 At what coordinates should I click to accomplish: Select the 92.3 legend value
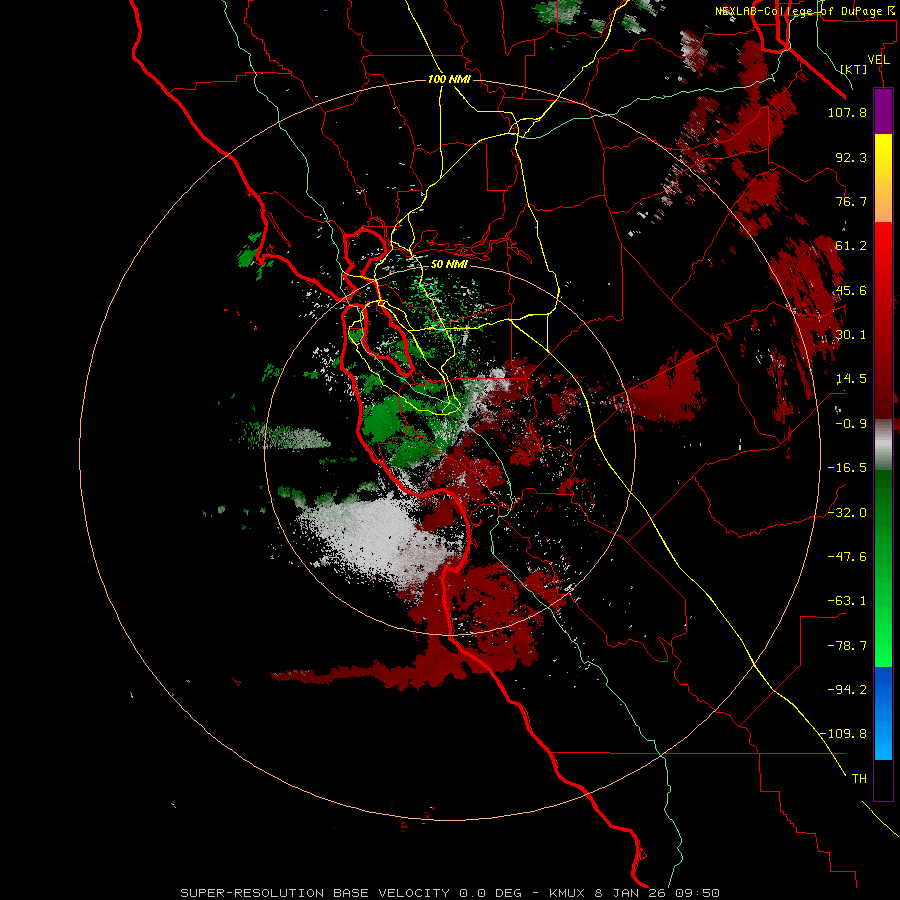pos(851,157)
